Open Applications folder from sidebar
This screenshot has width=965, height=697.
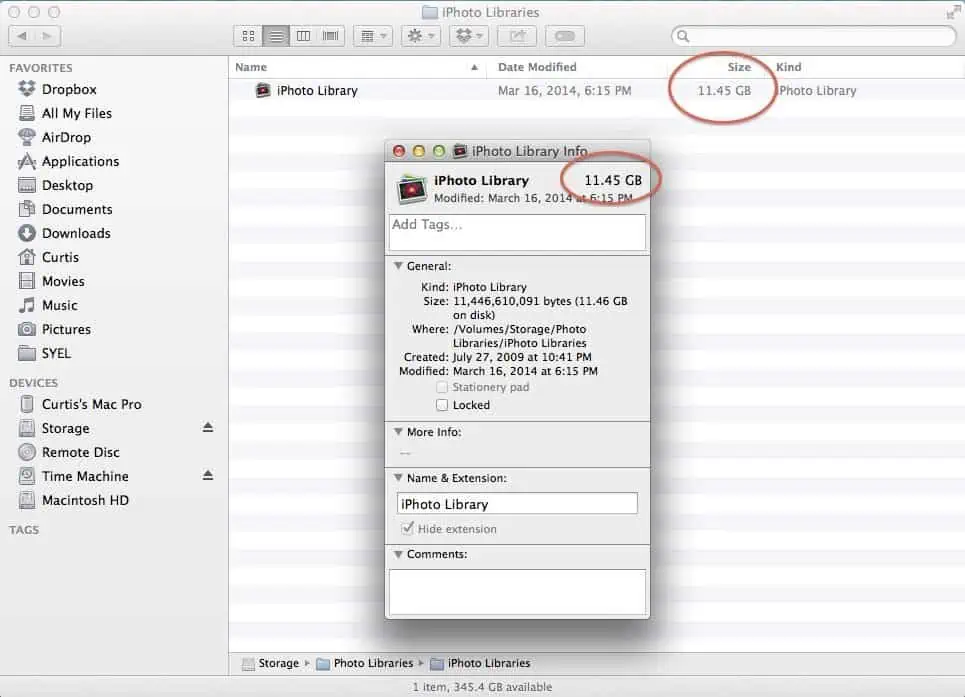(x=80, y=161)
